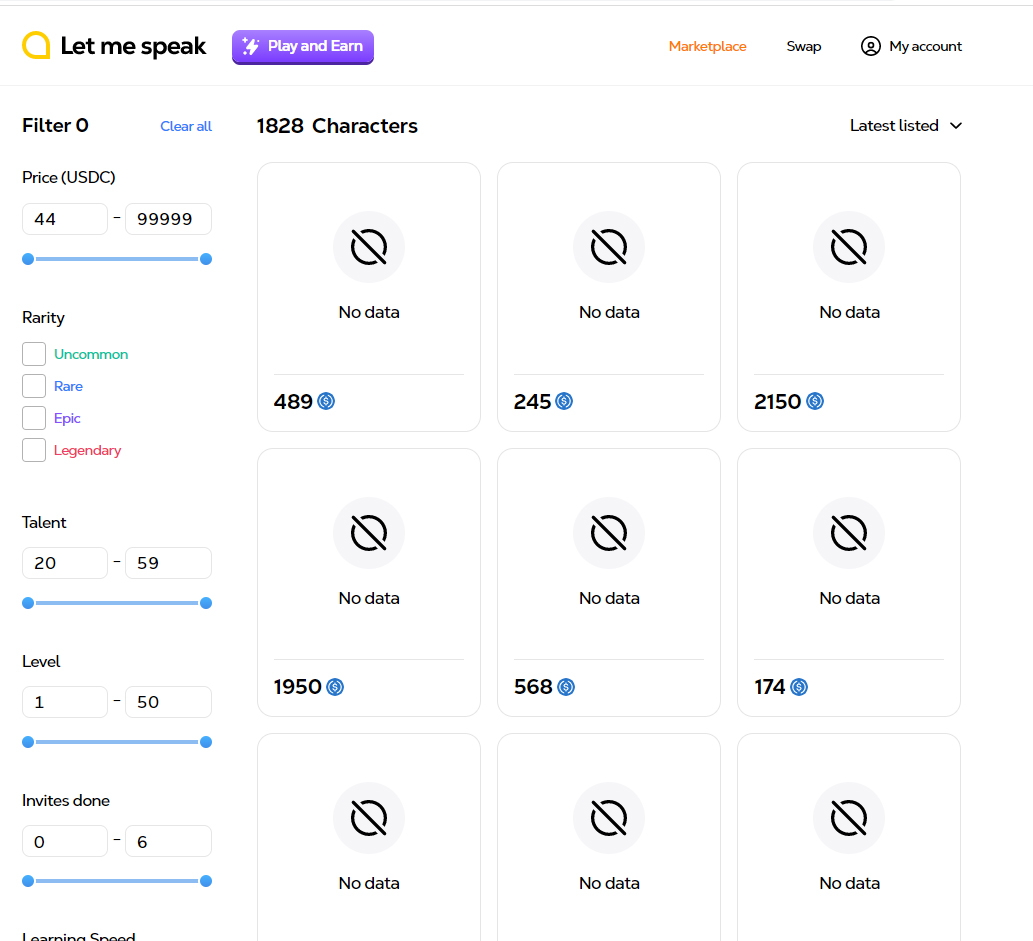The image size is (1033, 941).
Task: Click the No data icon on the 1950 card
Action: 369,533
